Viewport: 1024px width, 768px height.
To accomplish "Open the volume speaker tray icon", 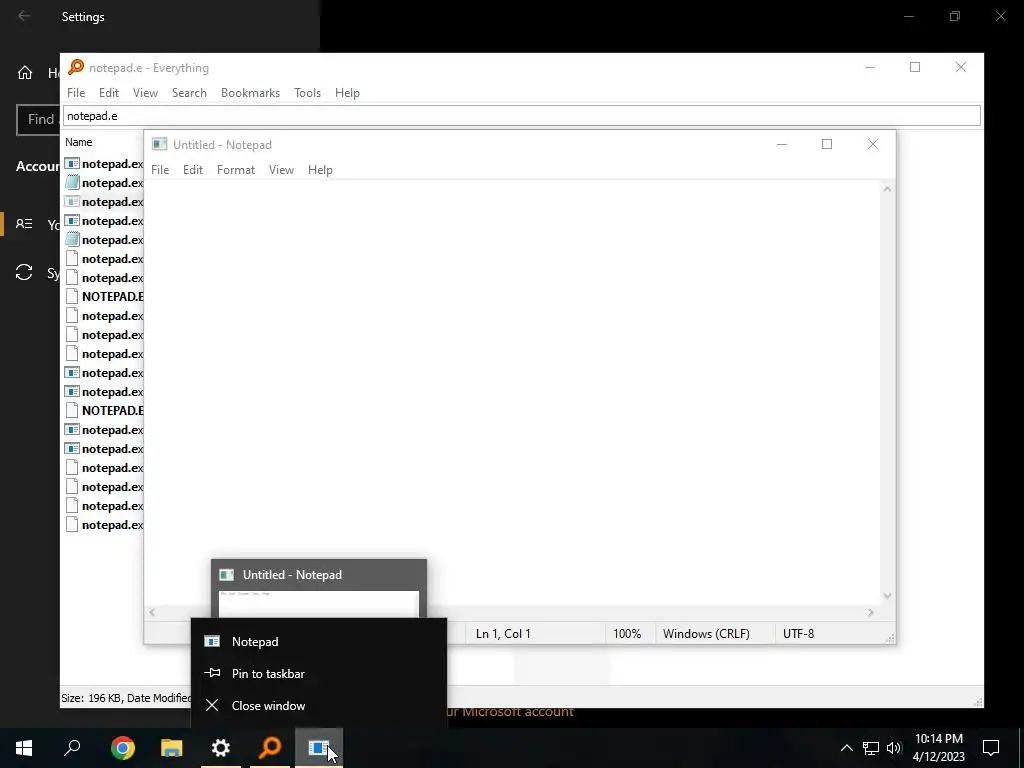I will click(x=894, y=748).
